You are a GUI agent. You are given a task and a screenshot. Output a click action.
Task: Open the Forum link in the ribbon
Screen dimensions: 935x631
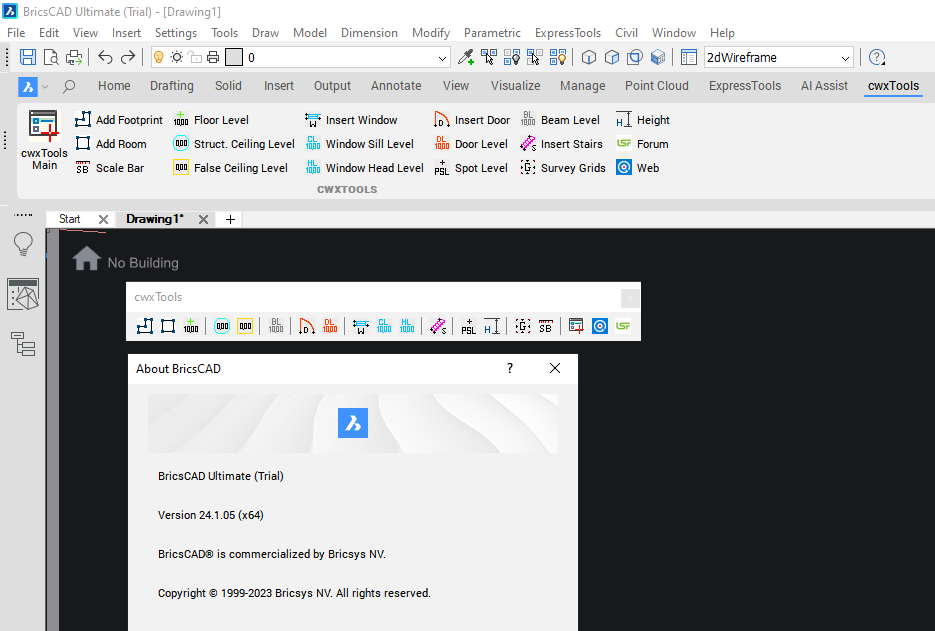coord(642,144)
